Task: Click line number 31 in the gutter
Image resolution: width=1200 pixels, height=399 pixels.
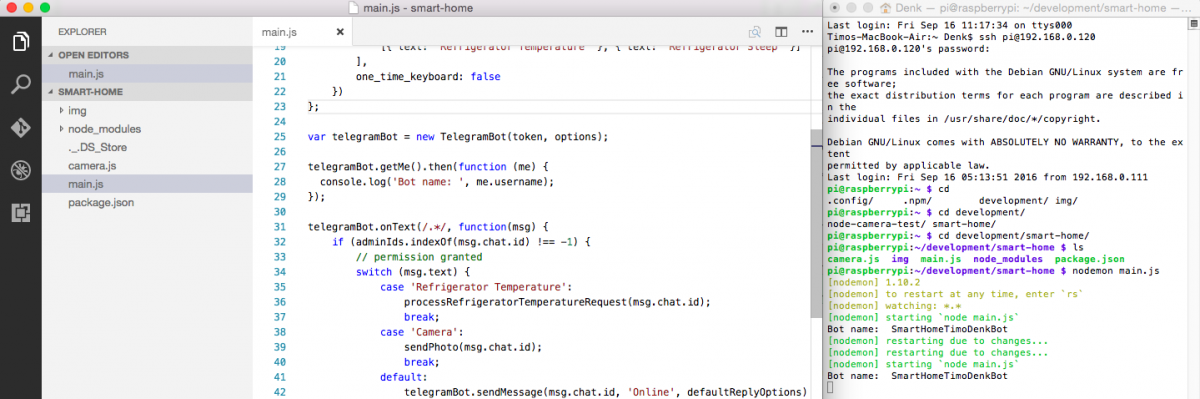Action: [279, 226]
